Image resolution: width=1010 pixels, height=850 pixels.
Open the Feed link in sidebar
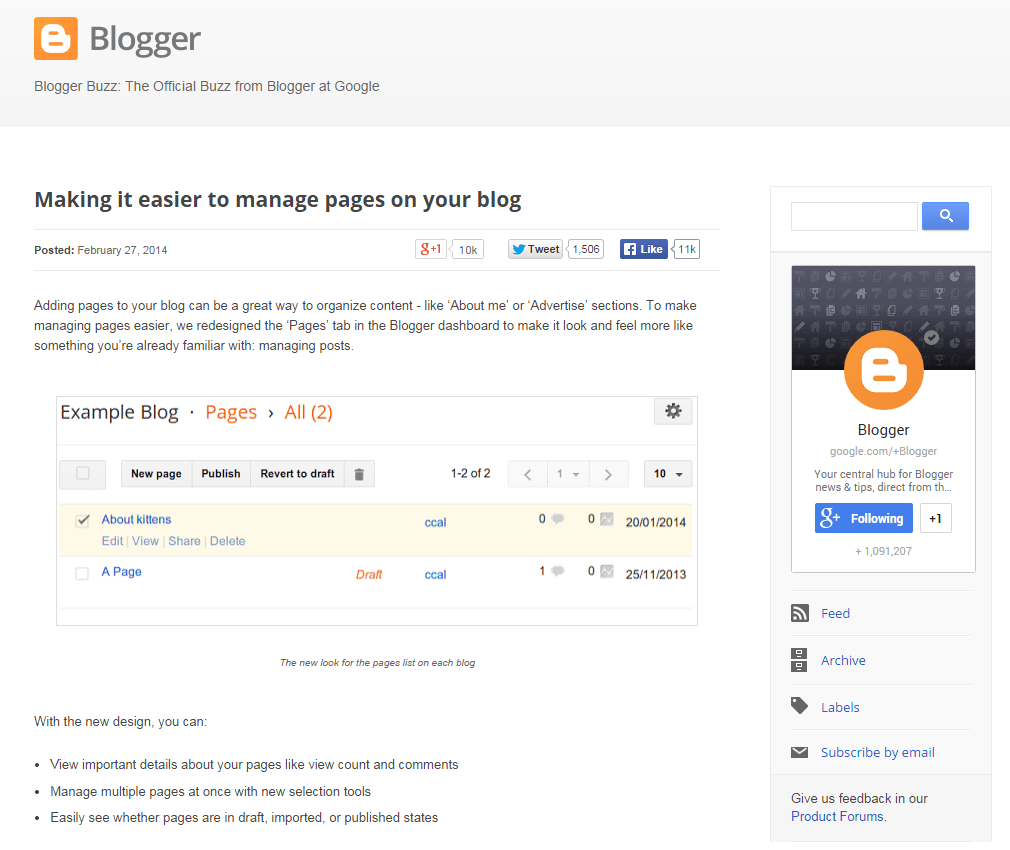[835, 614]
